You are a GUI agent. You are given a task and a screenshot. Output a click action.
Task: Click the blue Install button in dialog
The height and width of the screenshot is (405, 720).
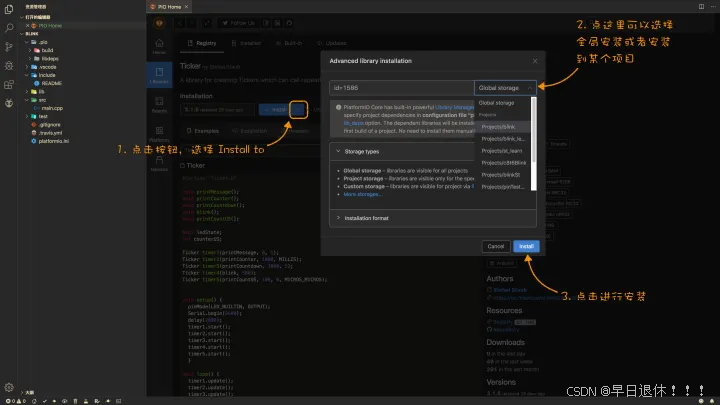click(526, 246)
